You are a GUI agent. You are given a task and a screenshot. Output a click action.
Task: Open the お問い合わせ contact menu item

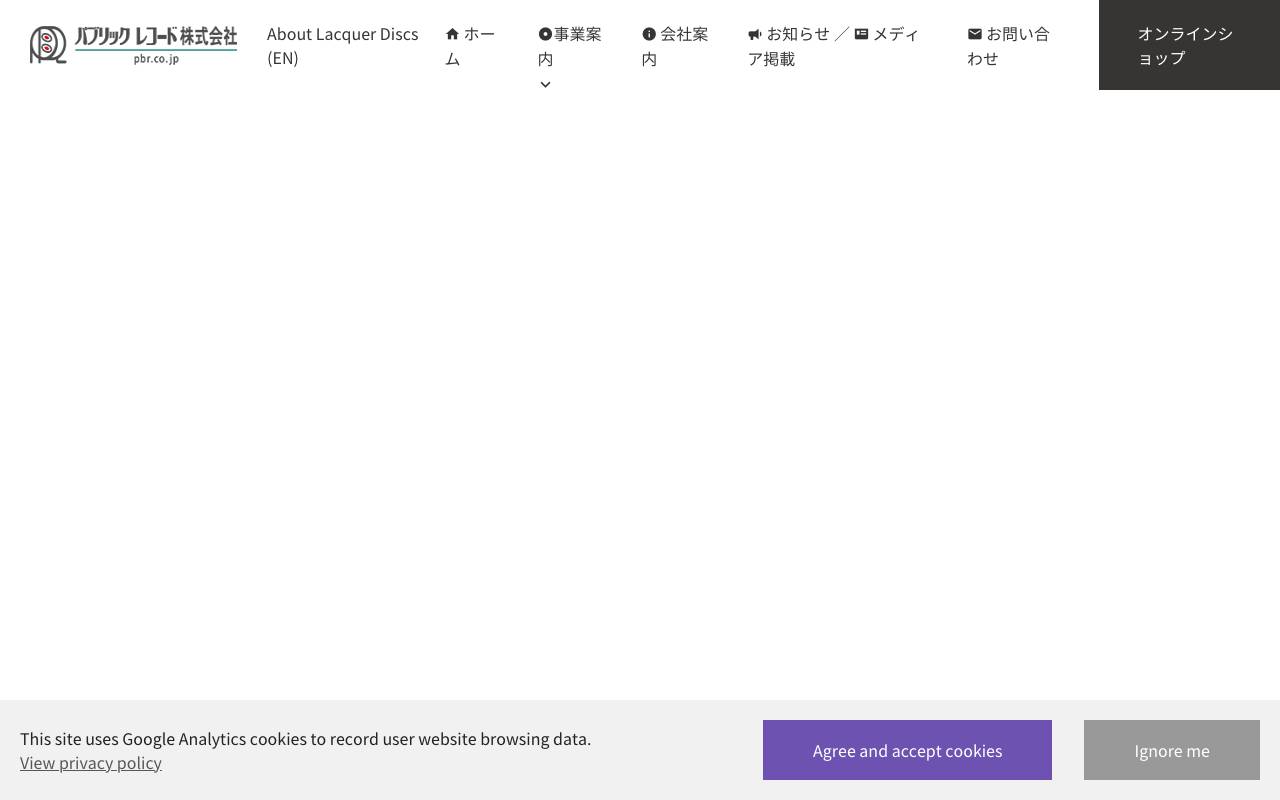coord(1009,46)
